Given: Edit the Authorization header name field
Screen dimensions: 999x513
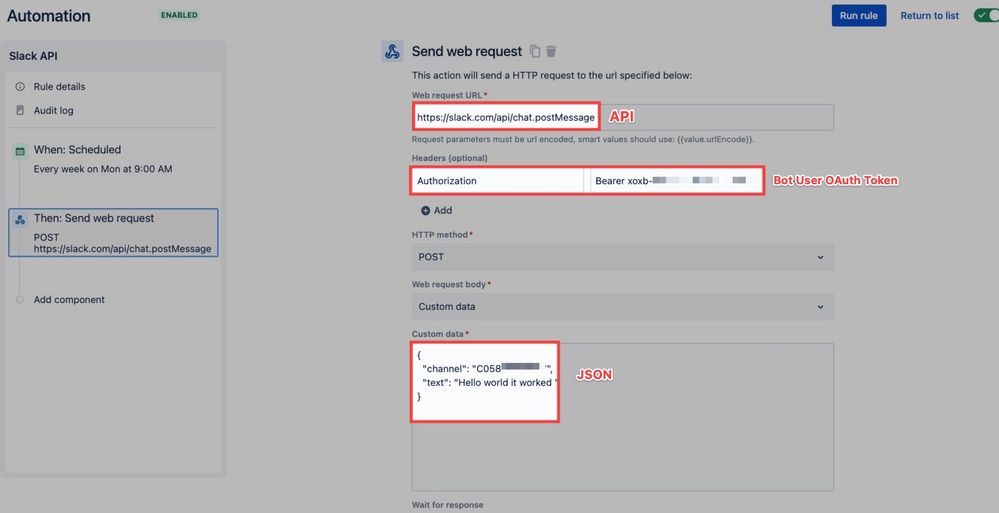Looking at the screenshot, I should [497, 181].
